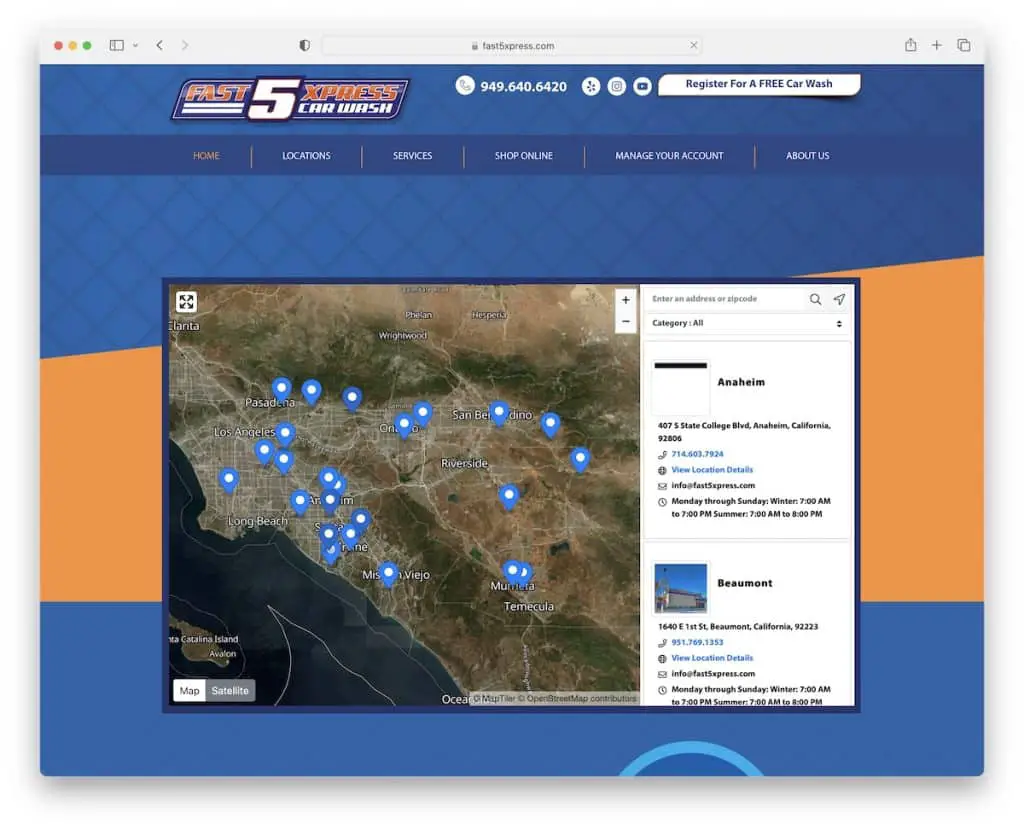Click Anaheim info@fast5xpress.com email
The width and height of the screenshot is (1024, 829).
713,485
